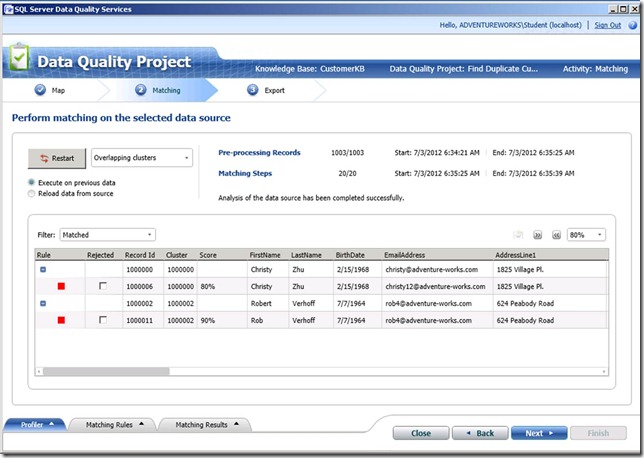The width and height of the screenshot is (644, 458).
Task: Click the expand all clusters icon
Action: tap(537, 235)
